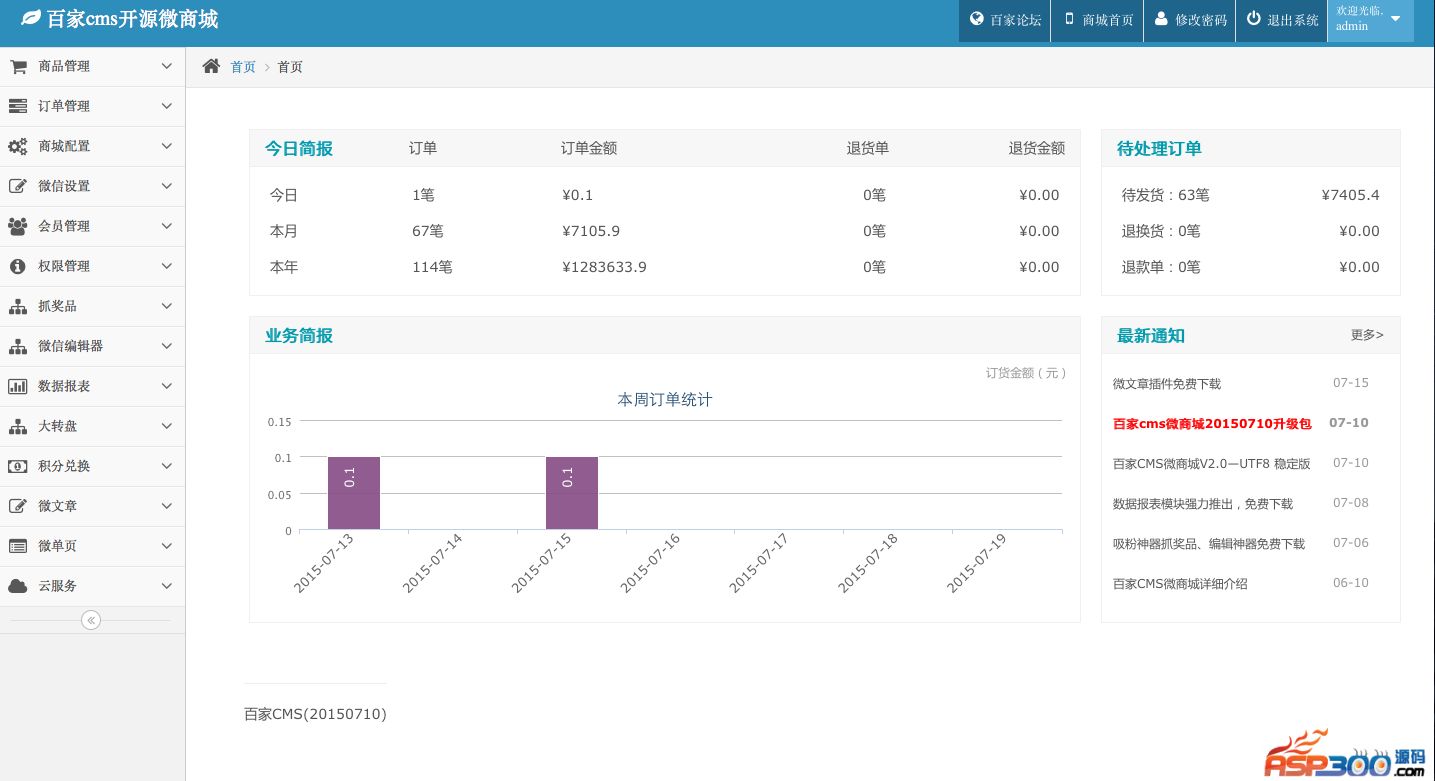This screenshot has height=781, width=1435.
Task: Click the 退出系统 logout button
Action: [x=1282, y=20]
